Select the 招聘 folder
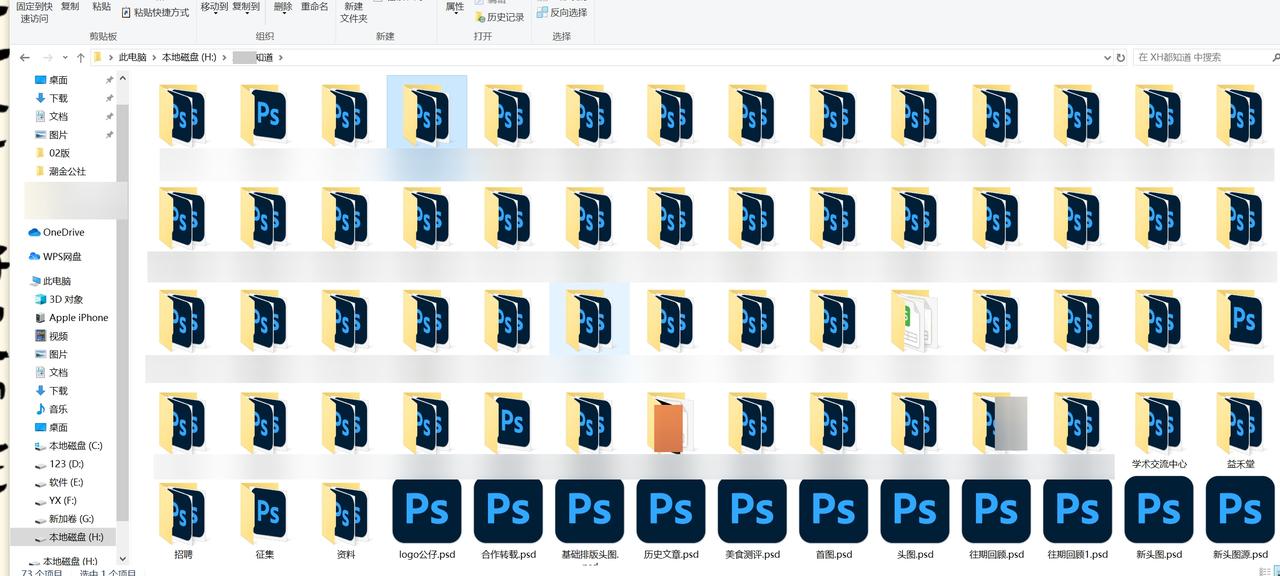The height and width of the screenshot is (576, 1280). click(183, 516)
